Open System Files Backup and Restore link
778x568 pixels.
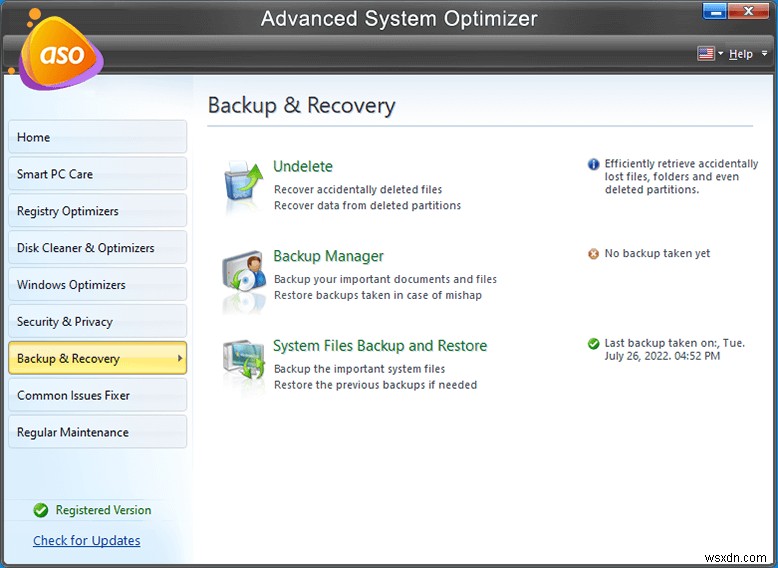tap(380, 345)
